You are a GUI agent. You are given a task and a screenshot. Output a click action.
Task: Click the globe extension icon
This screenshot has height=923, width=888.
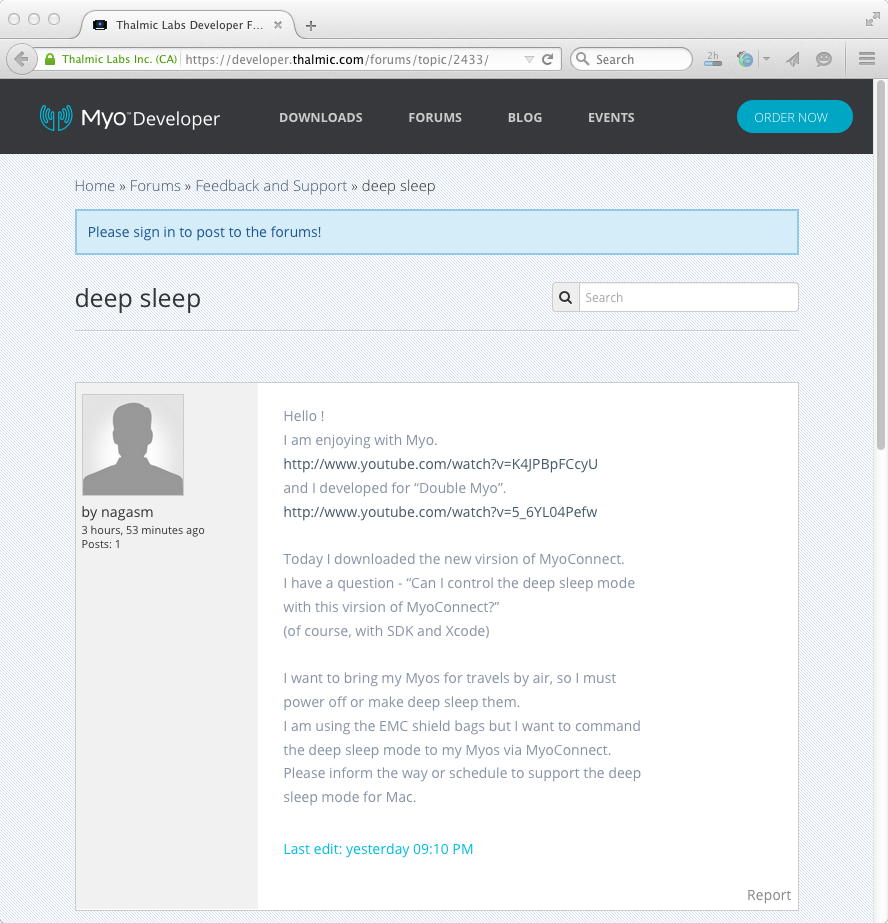[745, 59]
